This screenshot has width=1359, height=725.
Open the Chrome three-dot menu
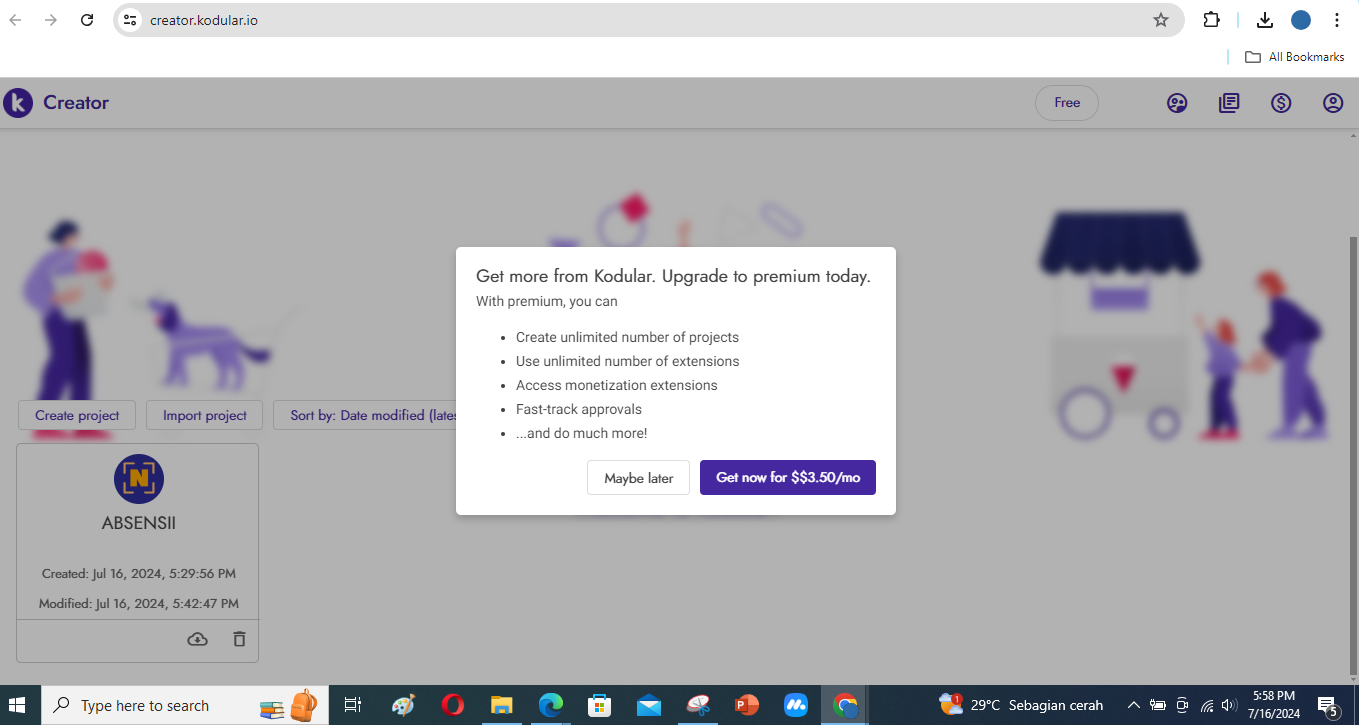point(1337,20)
